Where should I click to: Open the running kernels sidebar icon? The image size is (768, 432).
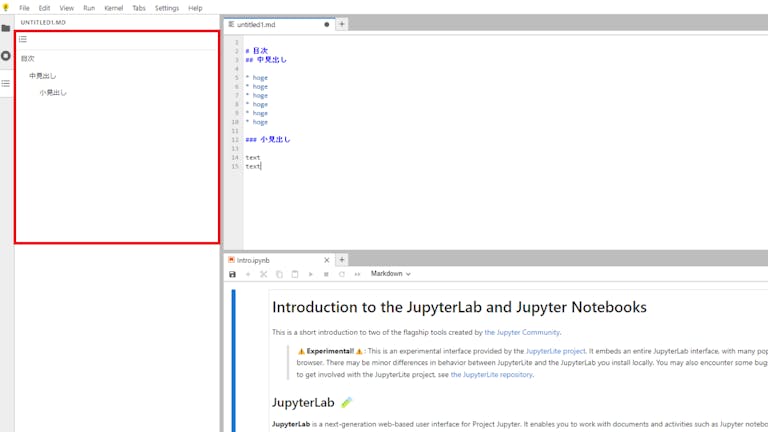point(6,56)
